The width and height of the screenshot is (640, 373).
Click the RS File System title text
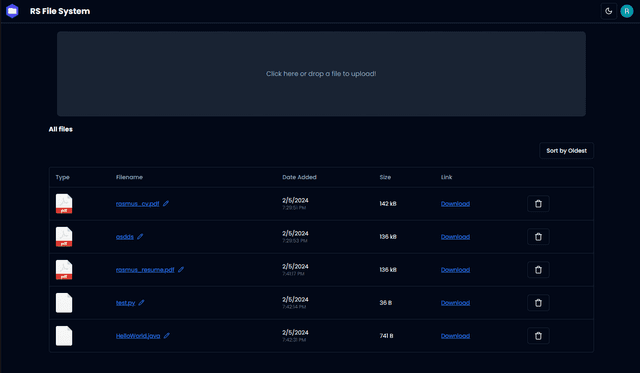[x=60, y=11]
